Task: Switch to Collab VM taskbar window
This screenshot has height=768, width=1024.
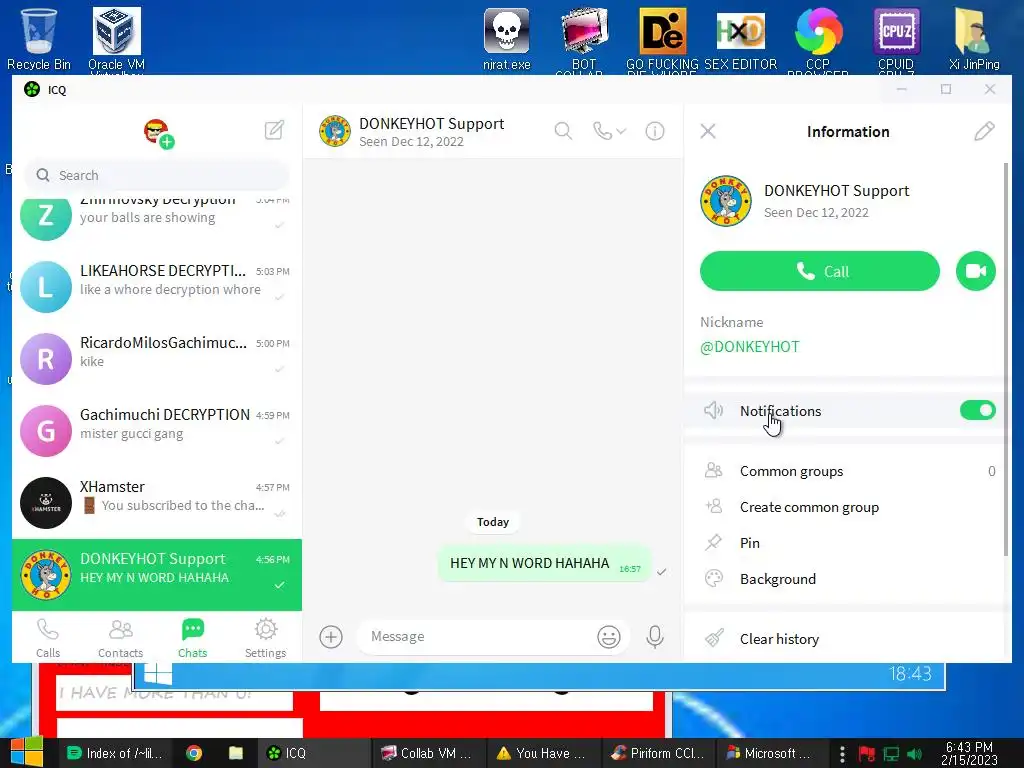Action: coord(426,753)
